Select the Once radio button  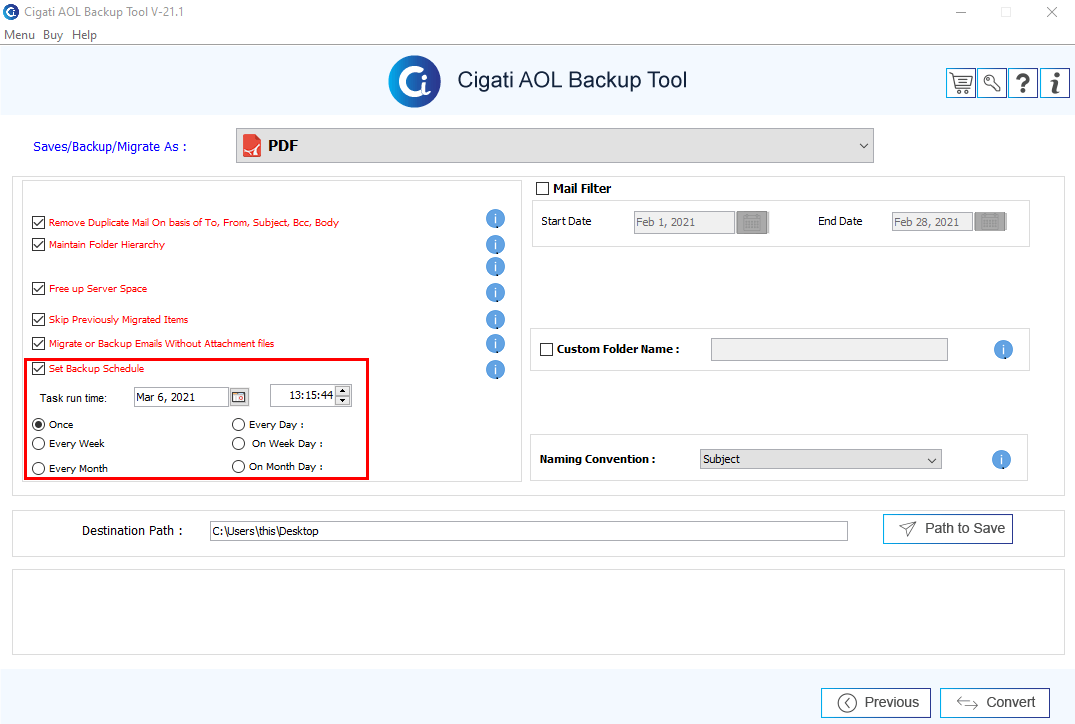38,424
